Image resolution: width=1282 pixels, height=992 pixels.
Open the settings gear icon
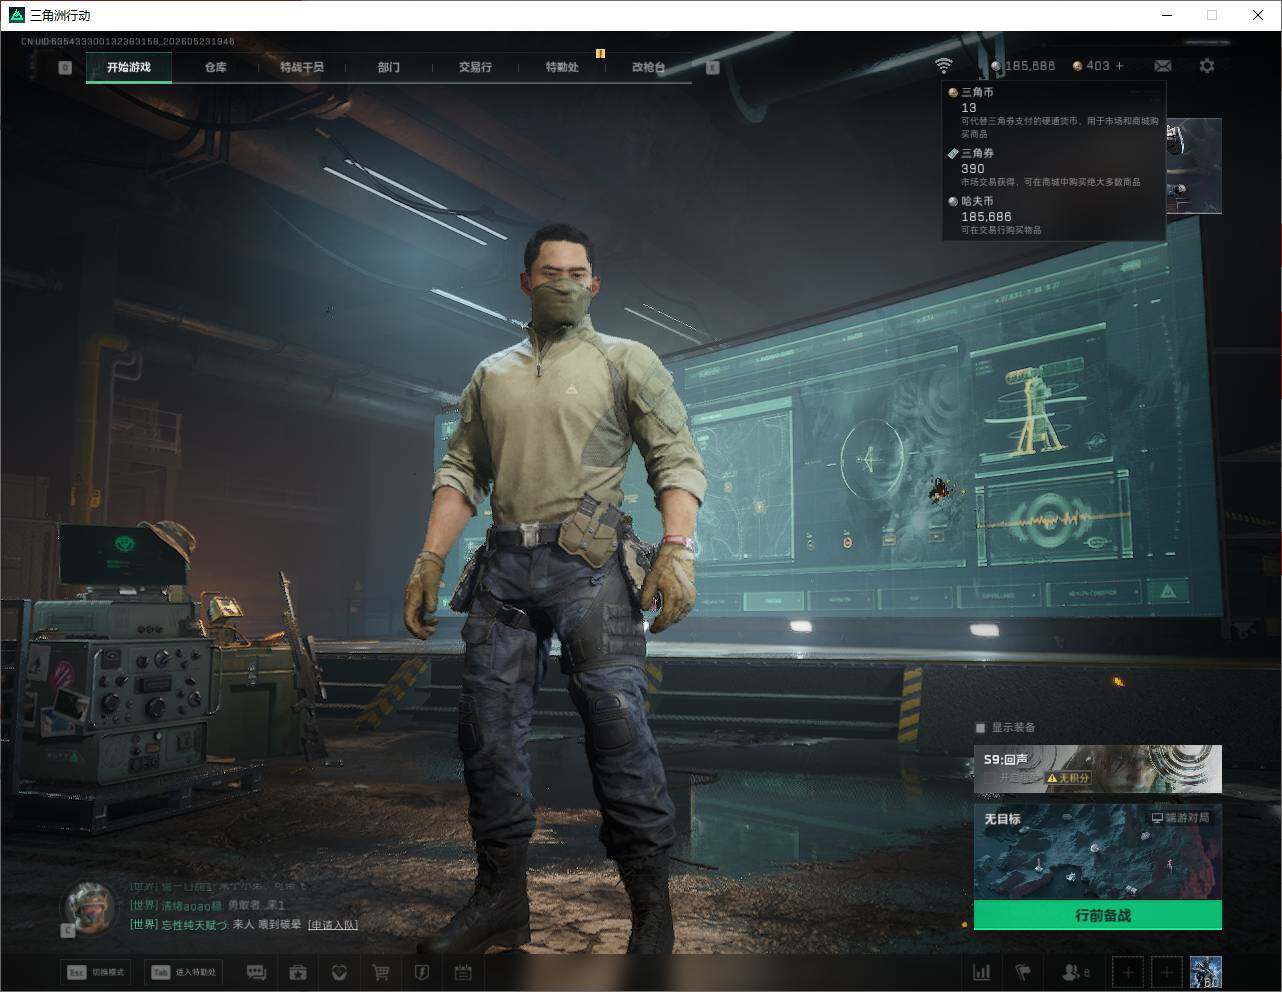[1207, 66]
